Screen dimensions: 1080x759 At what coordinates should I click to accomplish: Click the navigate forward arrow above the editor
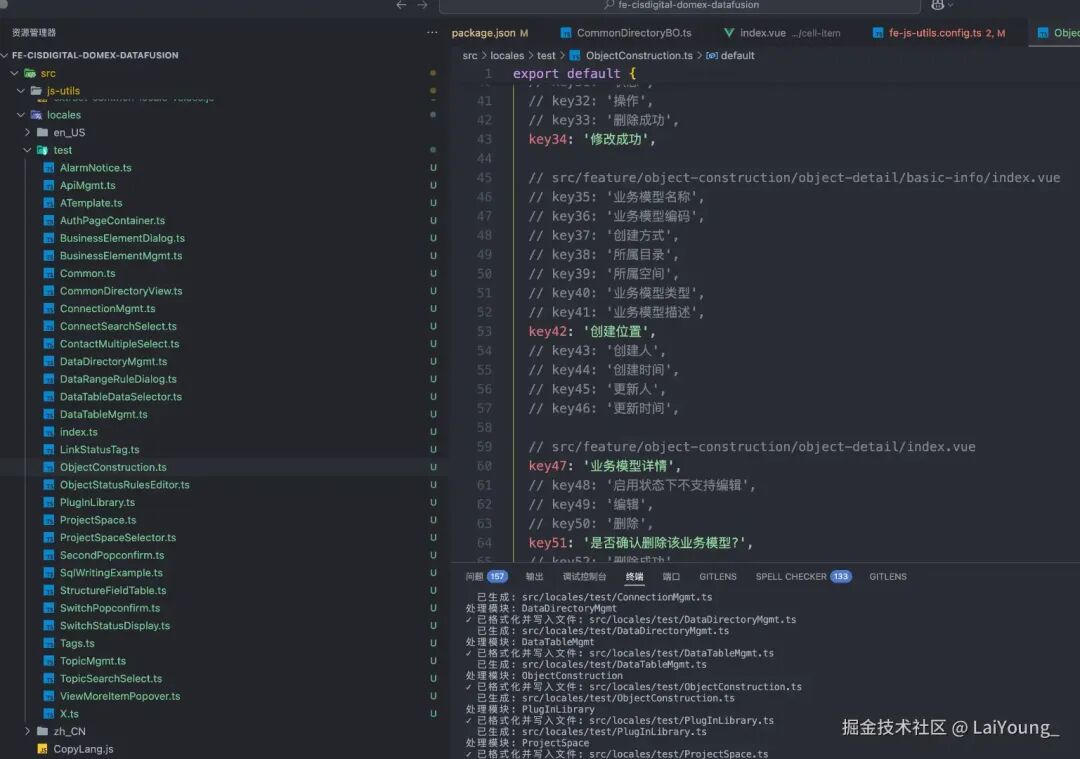[421, 5]
